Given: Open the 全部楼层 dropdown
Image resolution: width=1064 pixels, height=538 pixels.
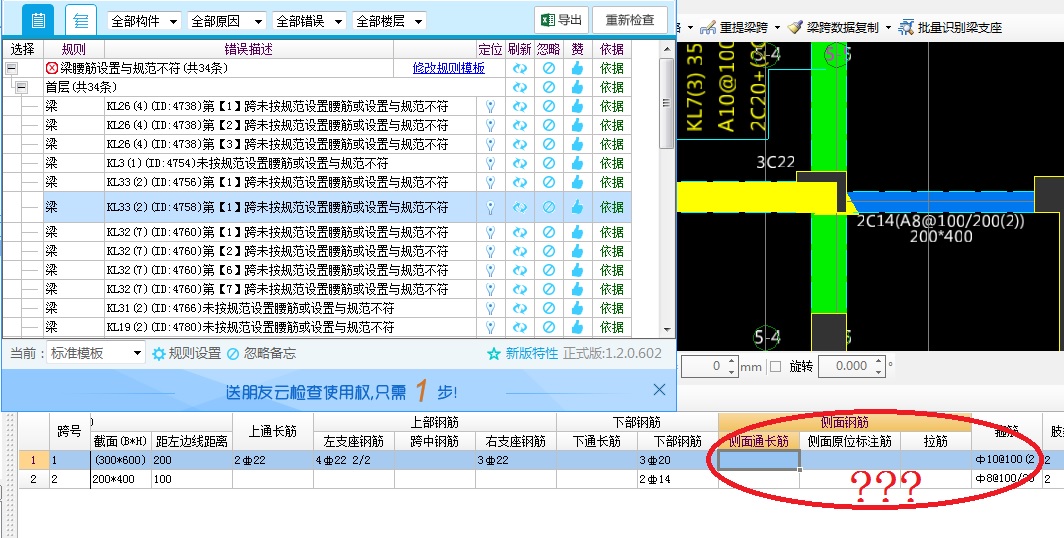Looking at the screenshot, I should (x=390, y=21).
